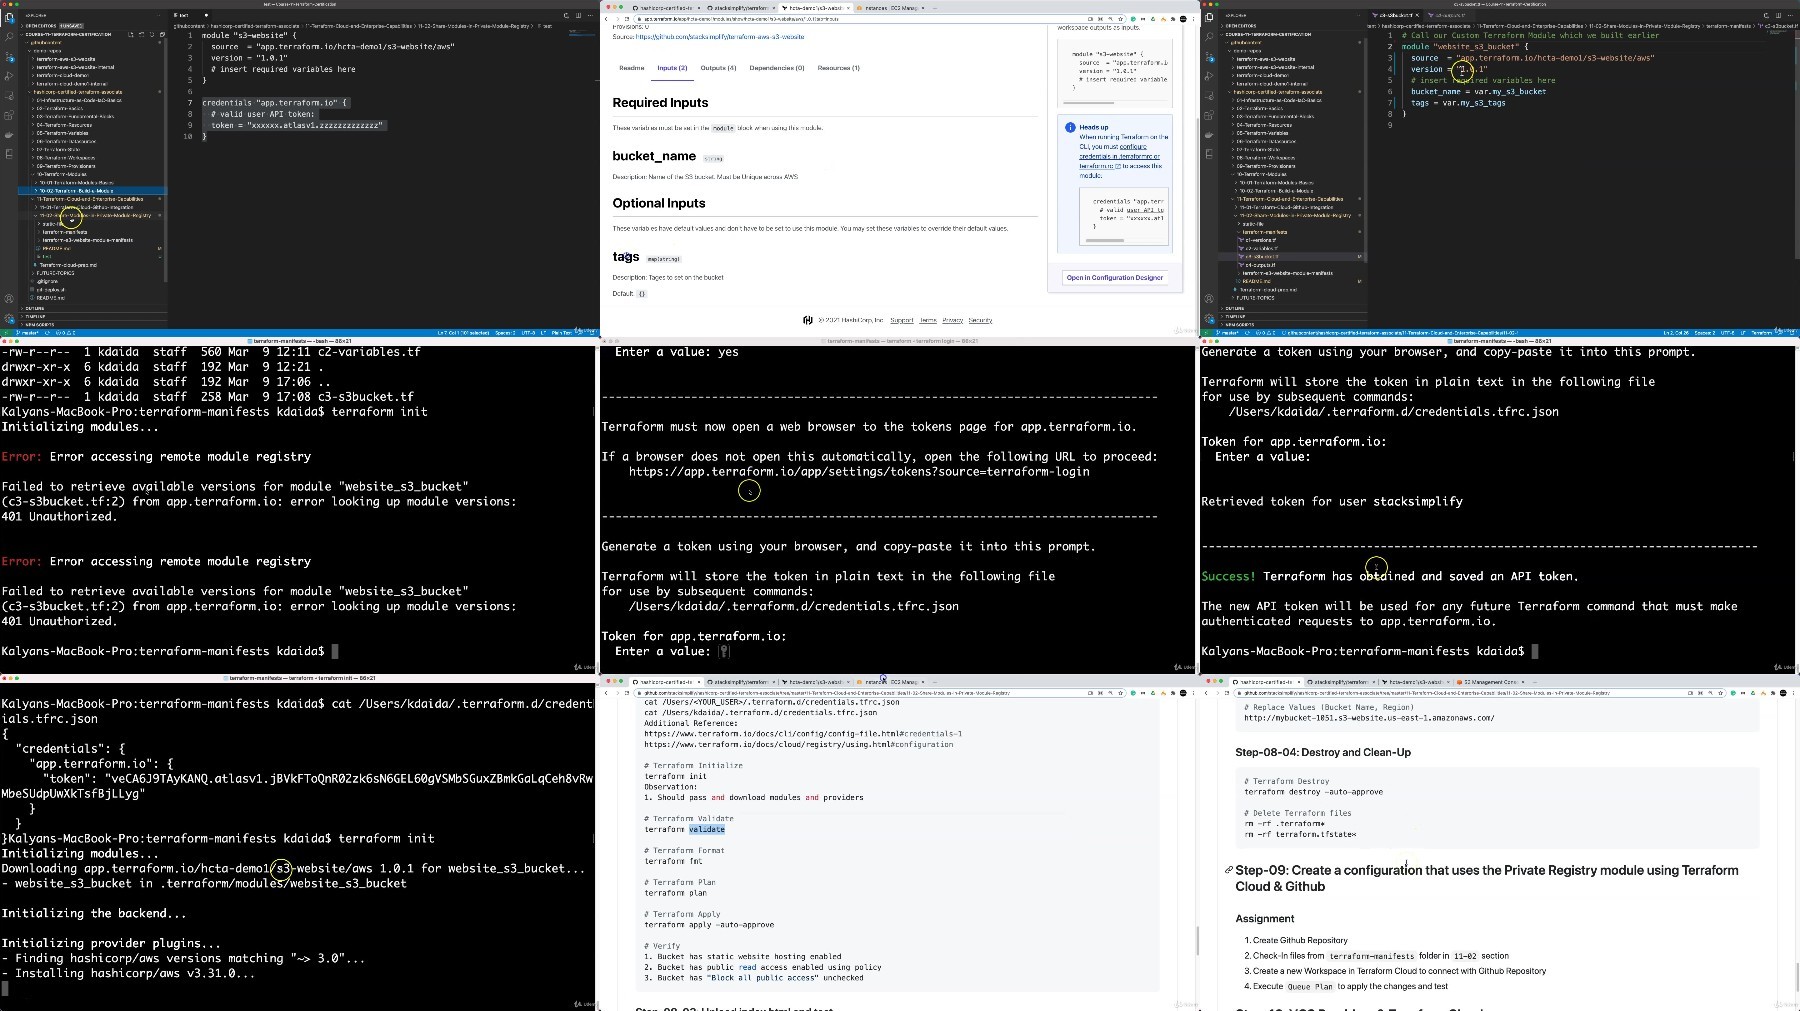Click the HashiCorp logo in the registry footer
Viewport: 1800px width, 1011px height.
[808, 320]
